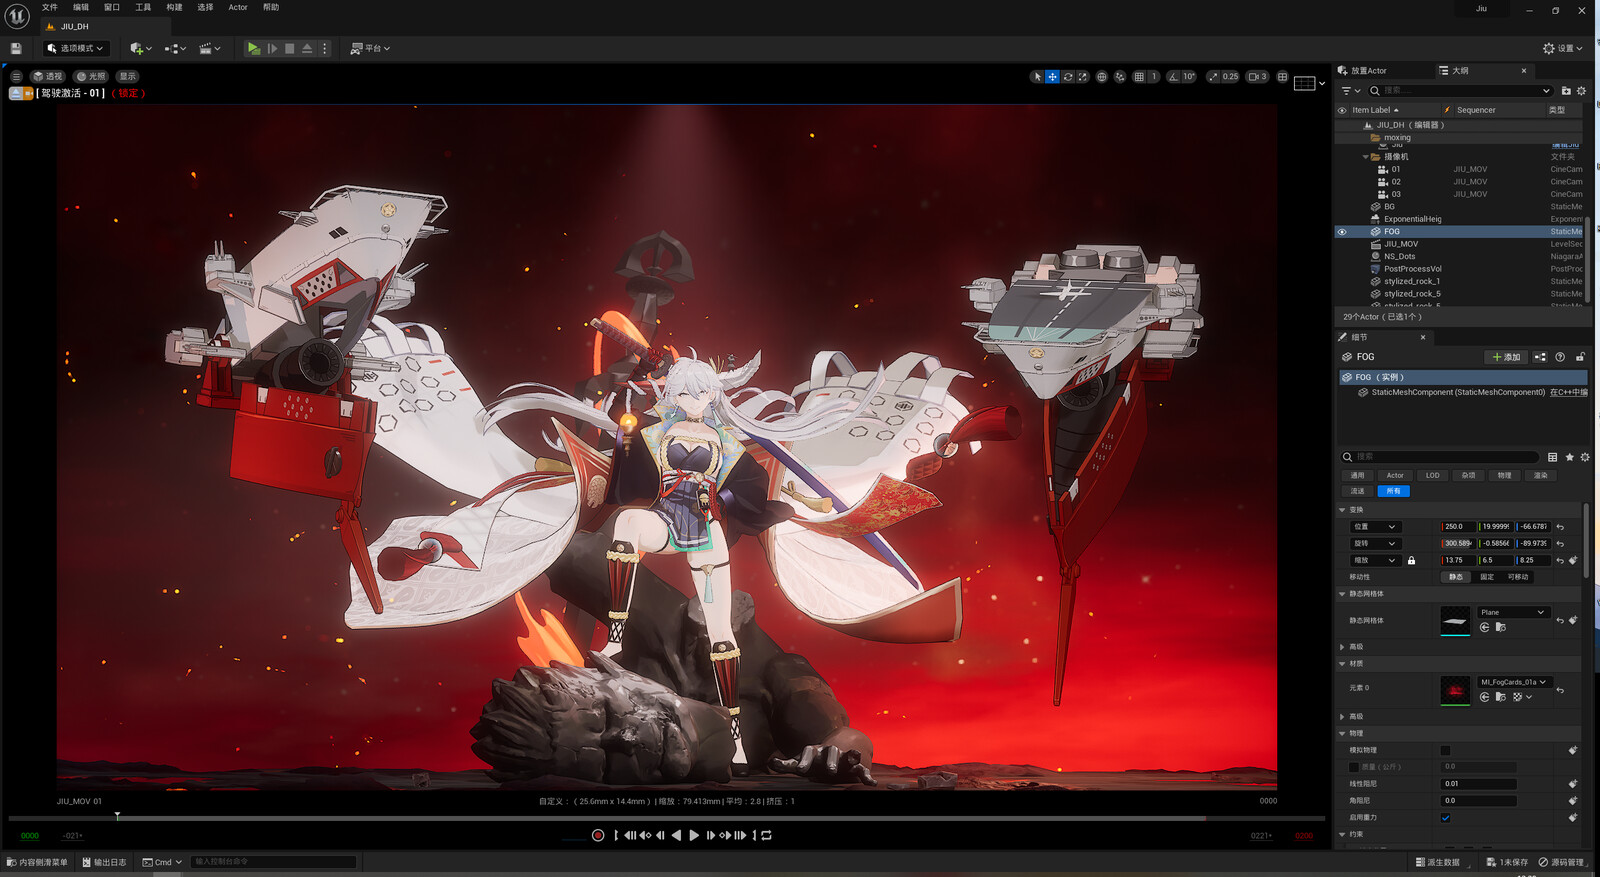Select the Scale tool in the viewport toolbar
This screenshot has height=877, width=1600.
click(1083, 76)
